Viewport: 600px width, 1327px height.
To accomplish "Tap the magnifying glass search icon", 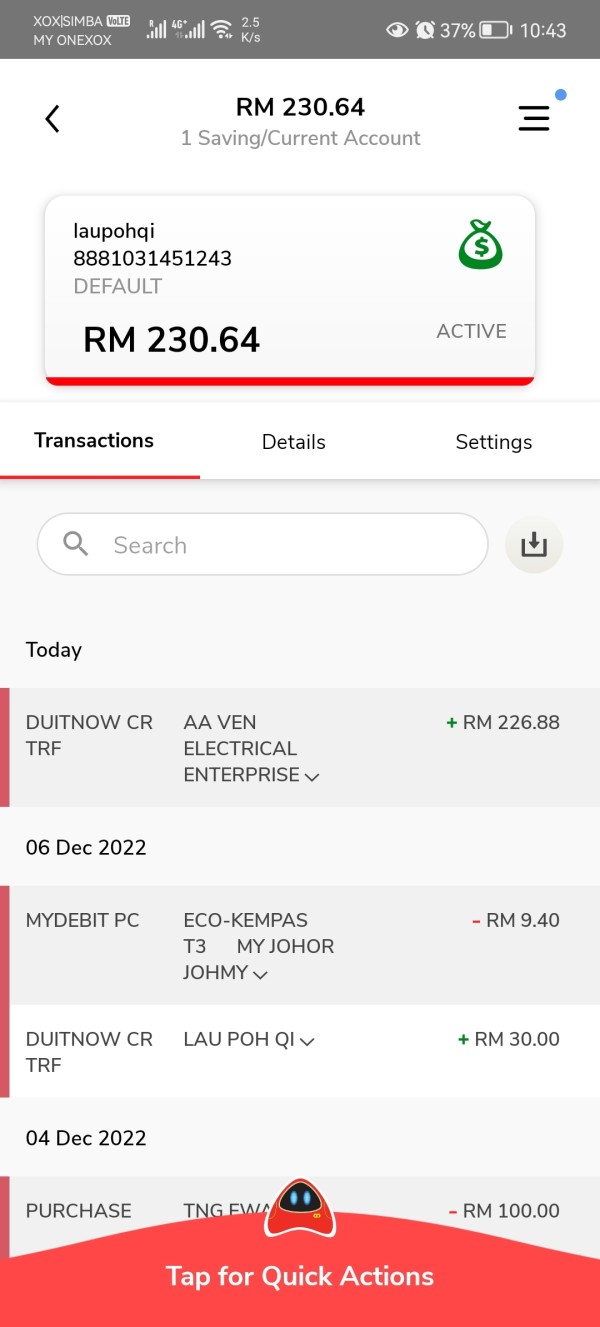I will 76,544.
